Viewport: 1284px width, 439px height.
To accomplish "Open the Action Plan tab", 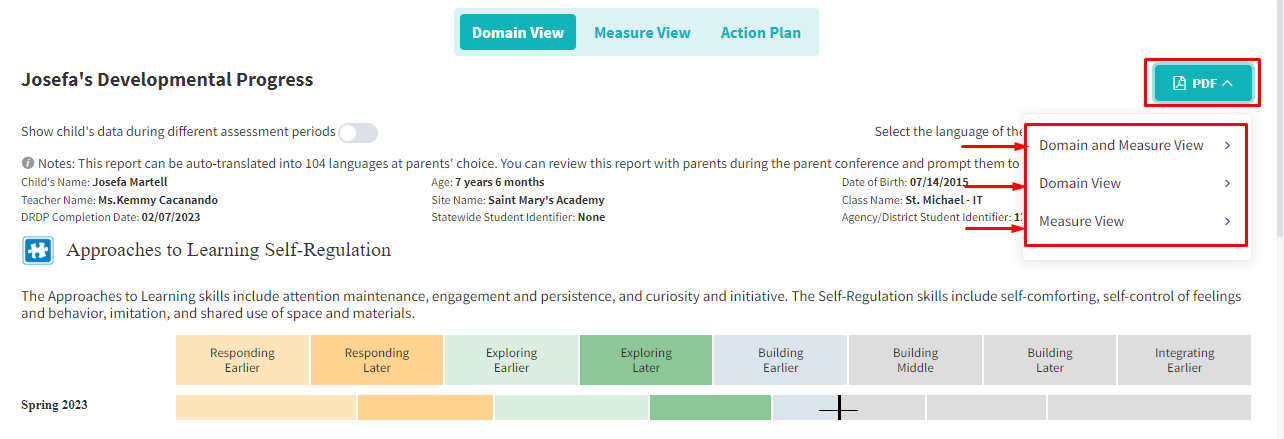I will (760, 33).
